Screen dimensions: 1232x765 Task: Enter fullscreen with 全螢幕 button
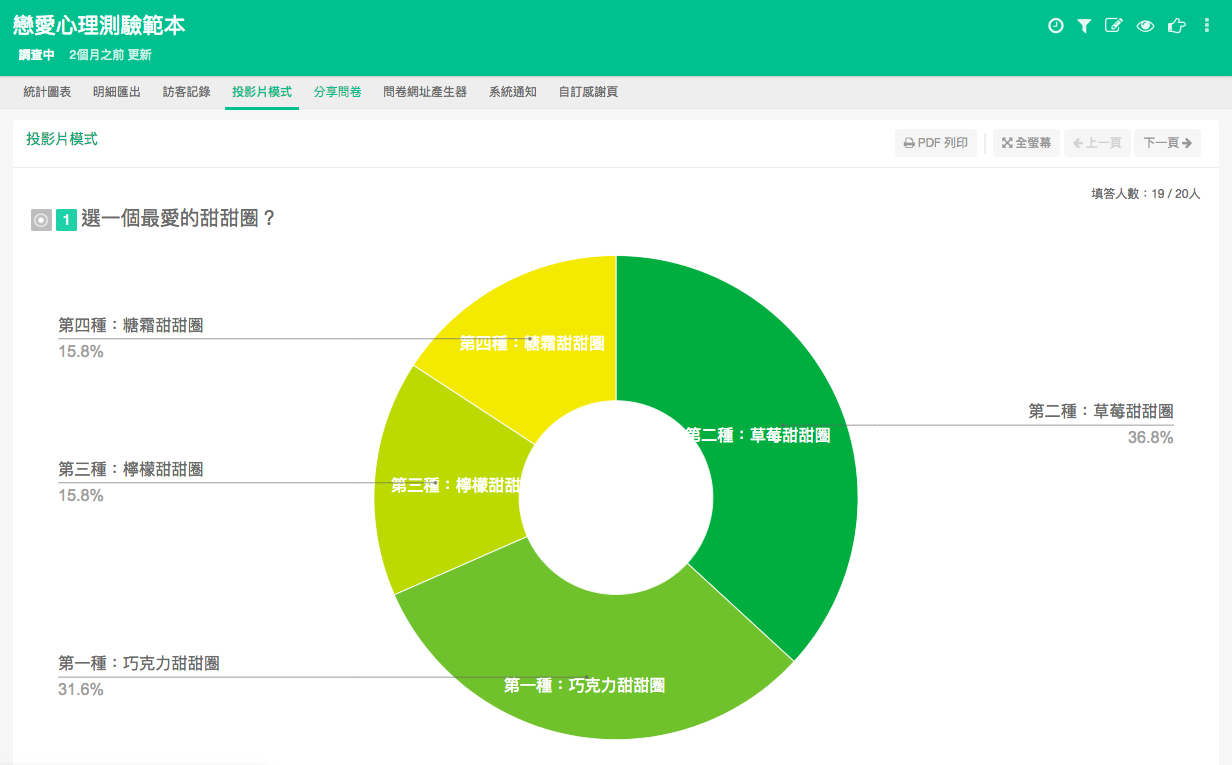(x=1026, y=143)
